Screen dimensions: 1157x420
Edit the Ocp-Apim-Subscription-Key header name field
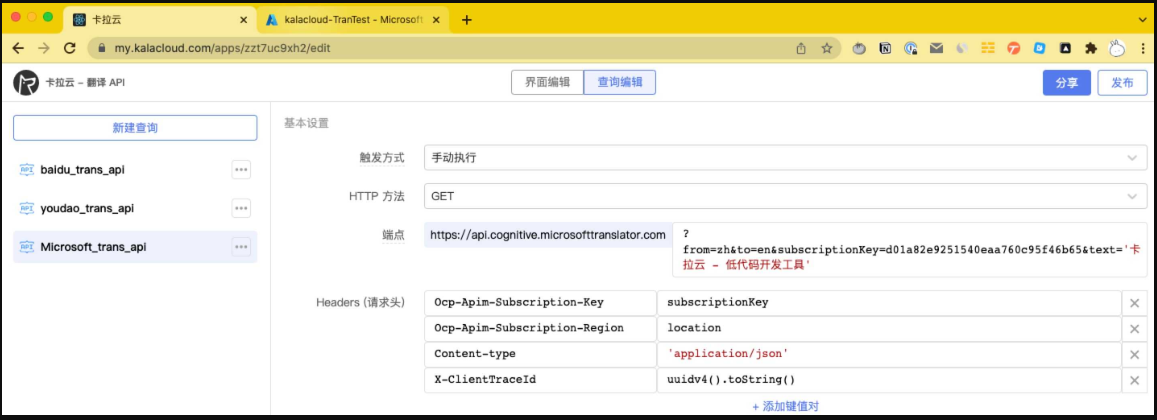tap(540, 303)
